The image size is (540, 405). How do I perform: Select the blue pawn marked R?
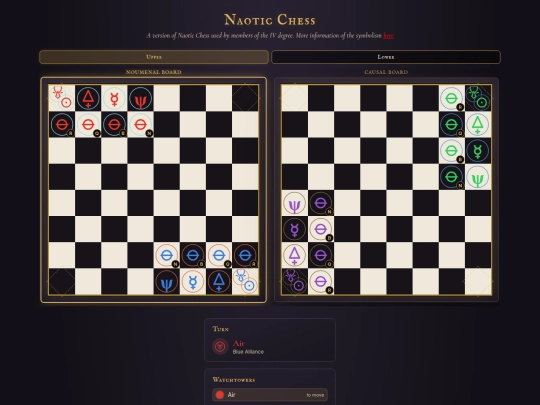tap(245, 255)
